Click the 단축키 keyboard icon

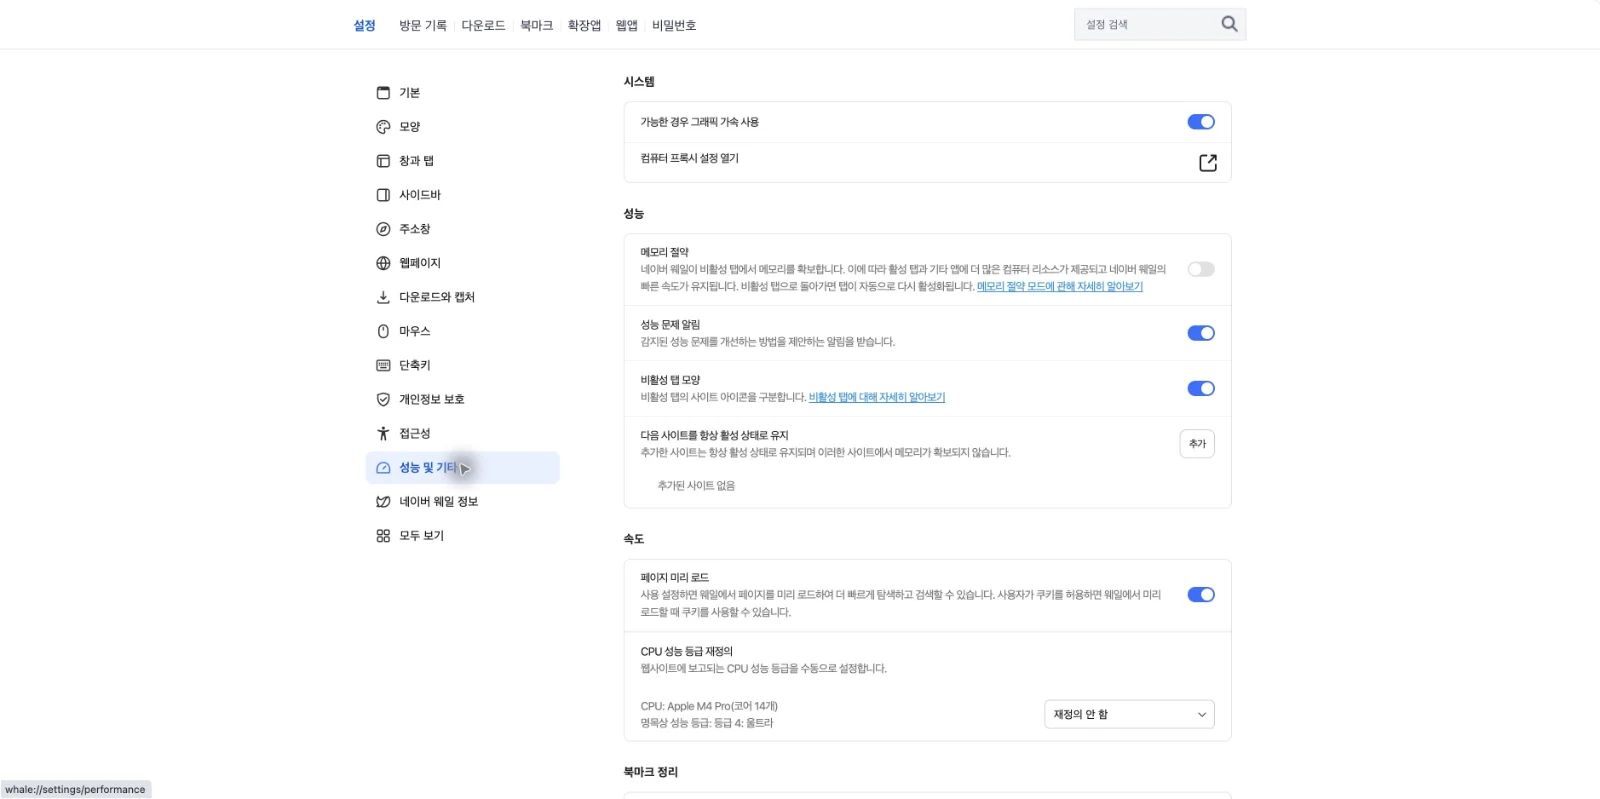[x=383, y=365]
